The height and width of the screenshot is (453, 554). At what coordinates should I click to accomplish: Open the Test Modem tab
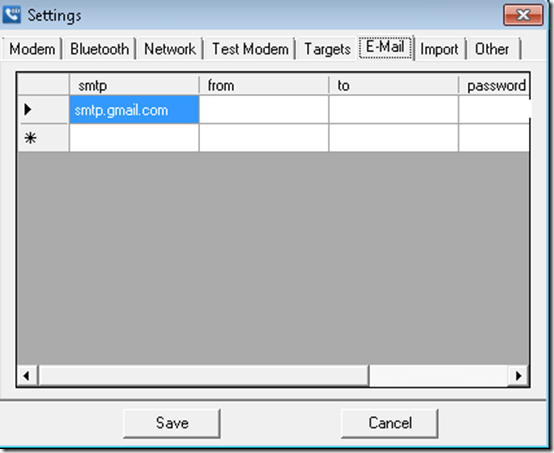pos(250,49)
